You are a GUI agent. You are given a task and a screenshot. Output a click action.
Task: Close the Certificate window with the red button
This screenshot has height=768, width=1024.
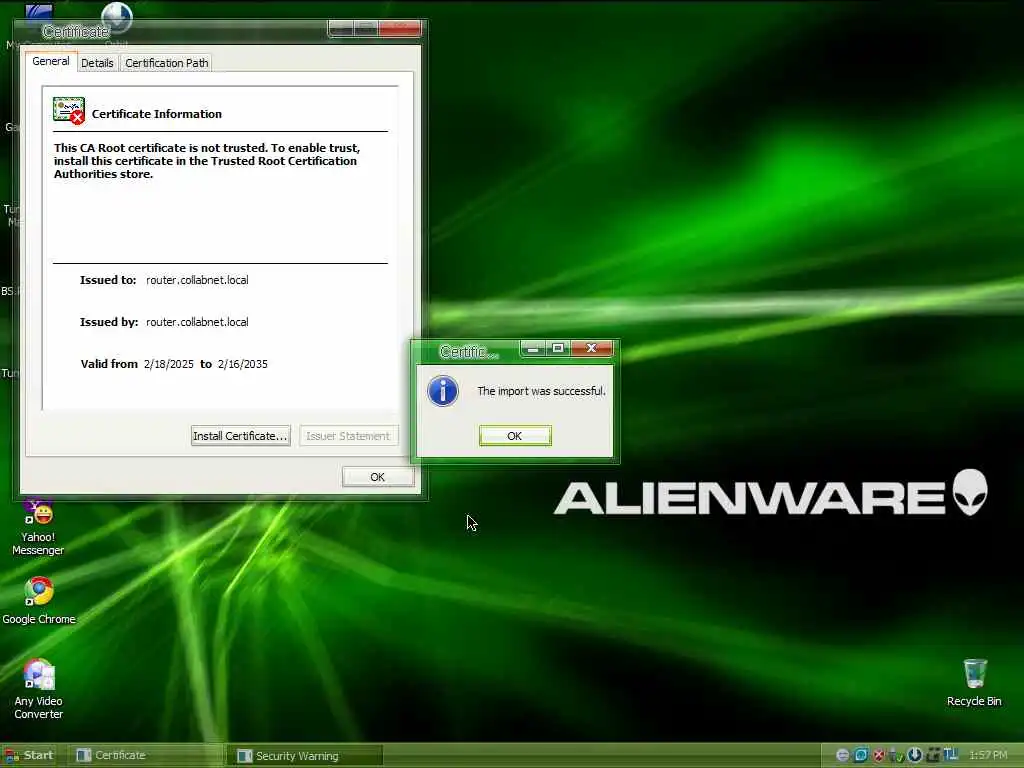click(400, 28)
